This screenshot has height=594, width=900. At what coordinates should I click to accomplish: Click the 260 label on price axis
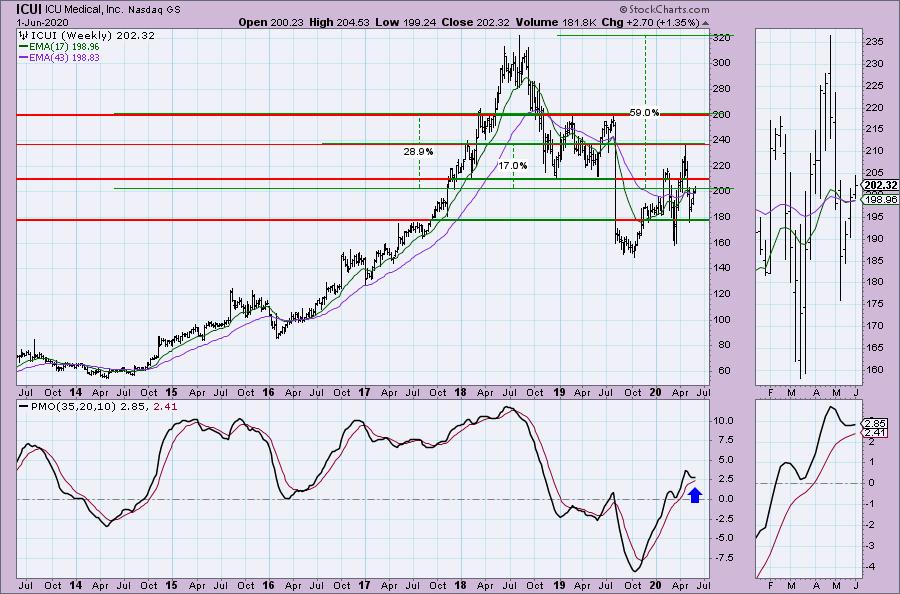coord(722,114)
